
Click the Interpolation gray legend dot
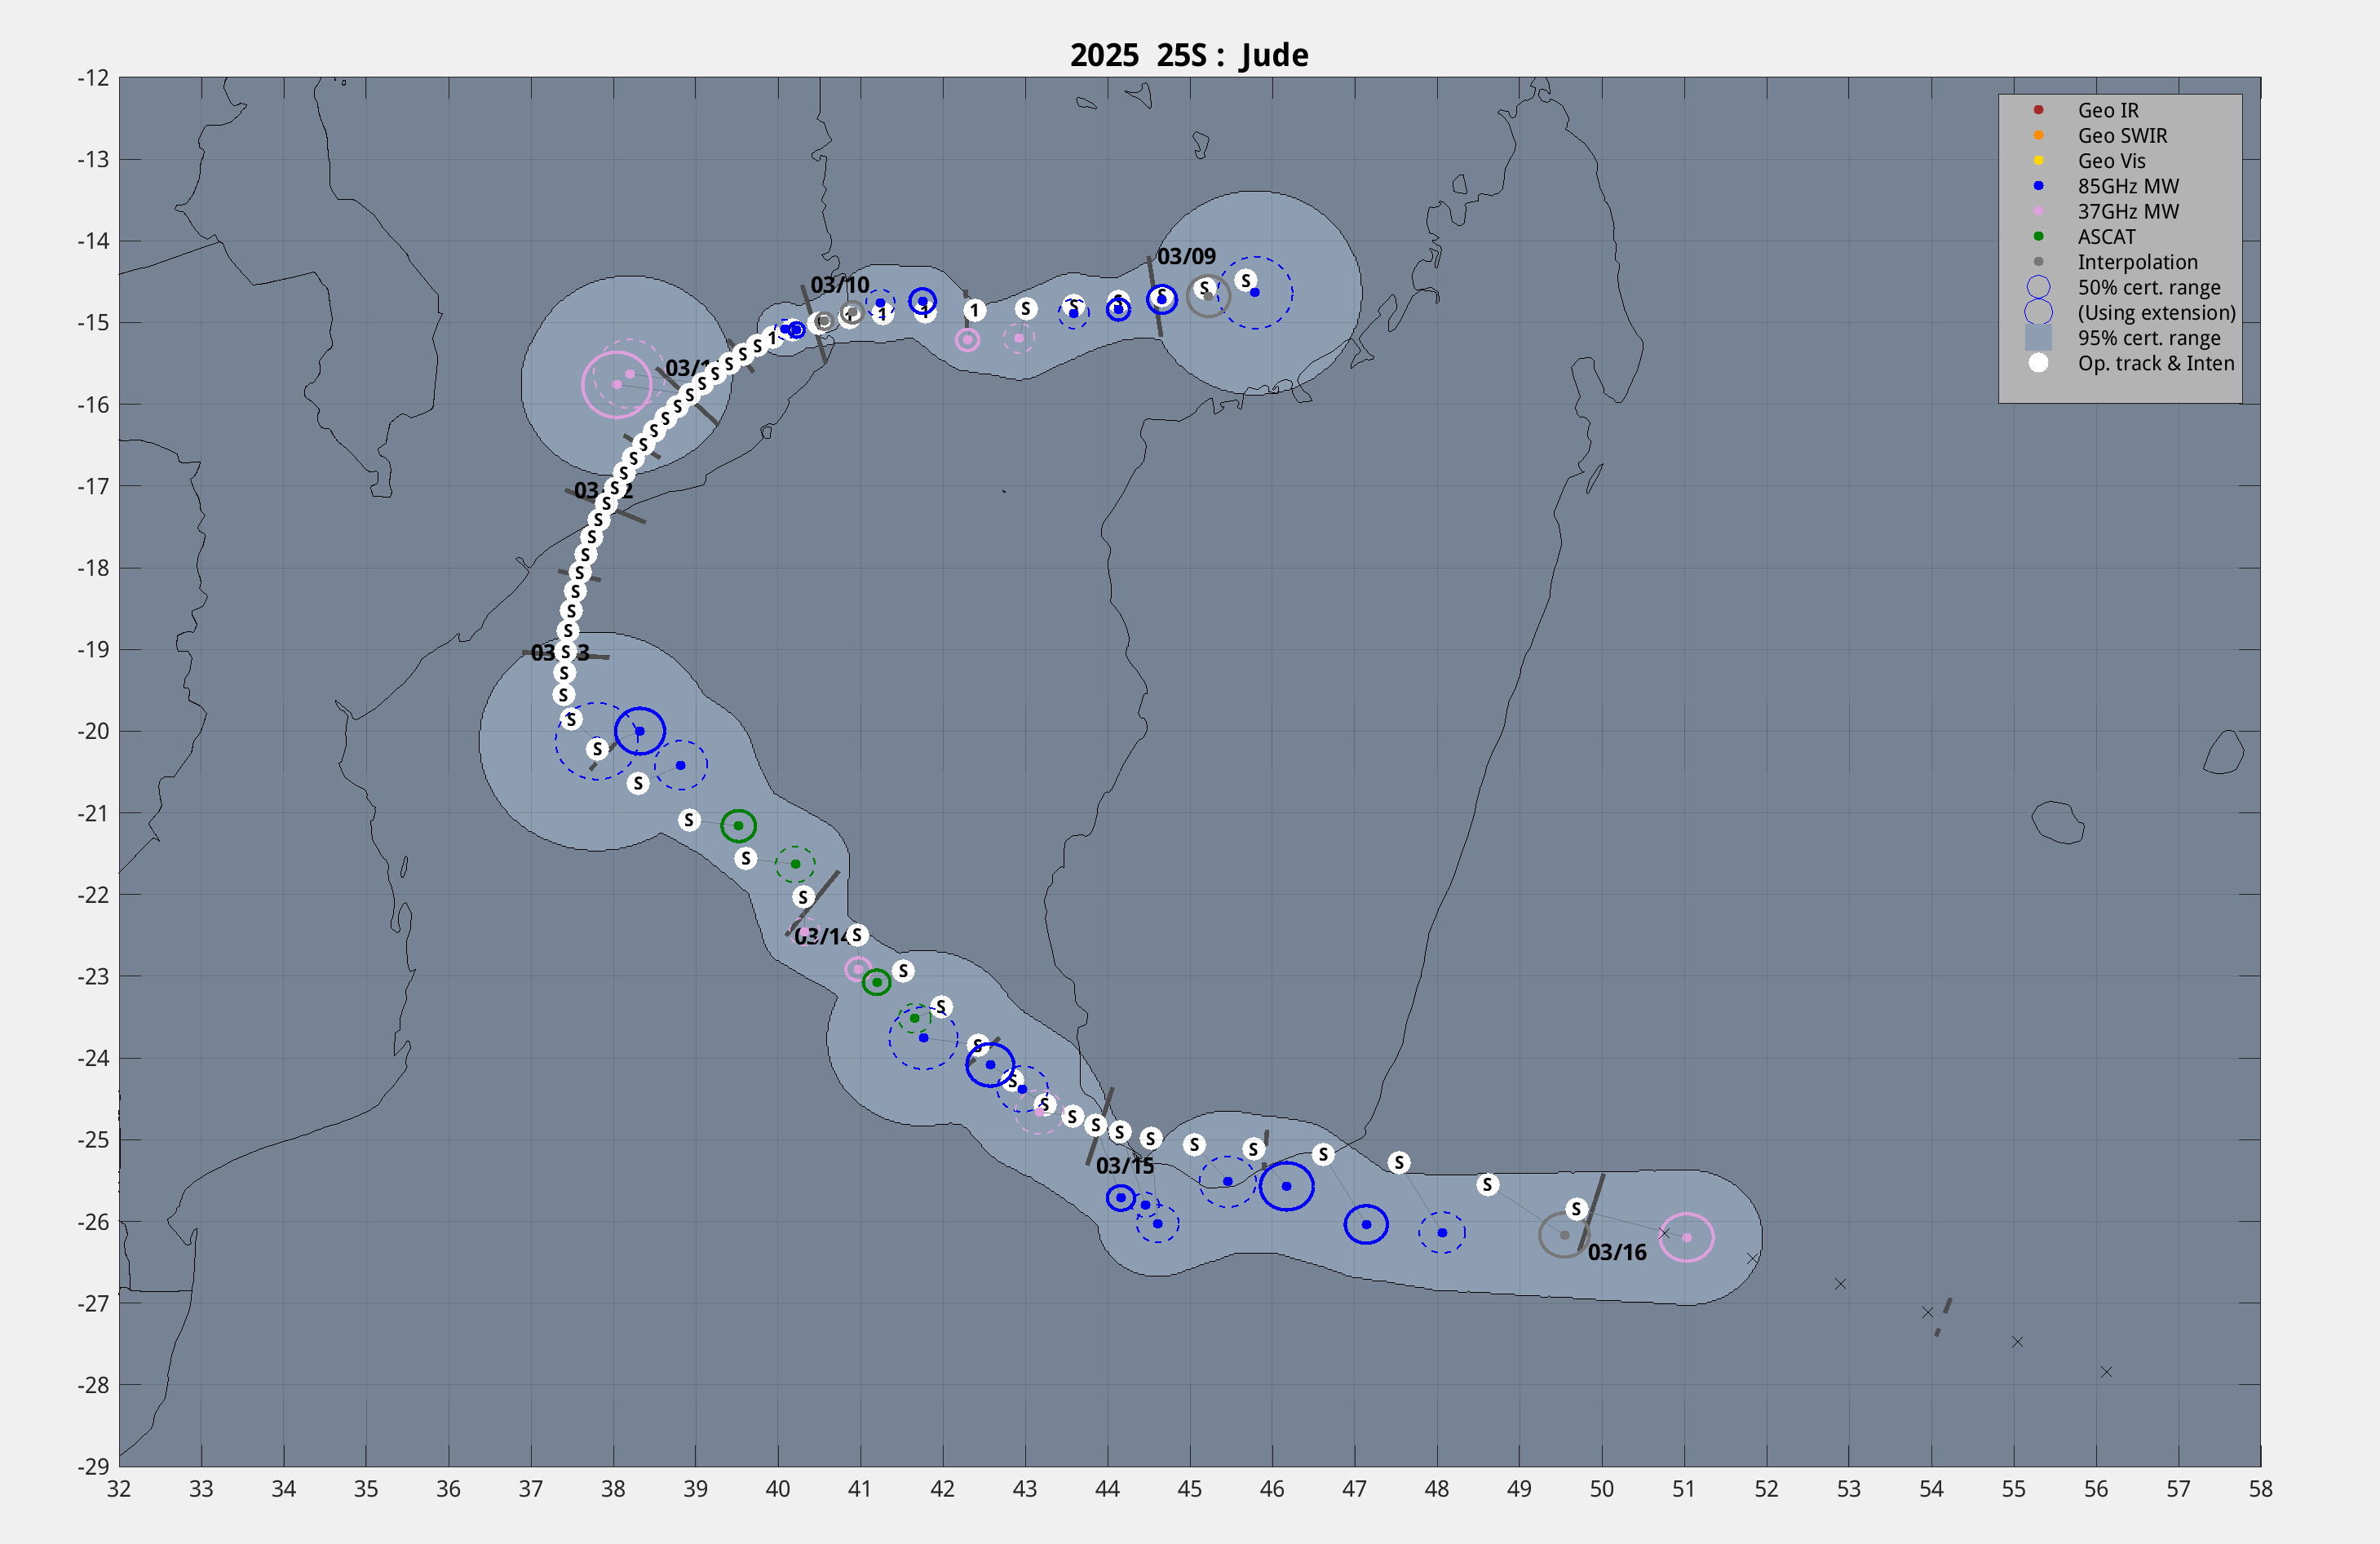tap(2038, 262)
